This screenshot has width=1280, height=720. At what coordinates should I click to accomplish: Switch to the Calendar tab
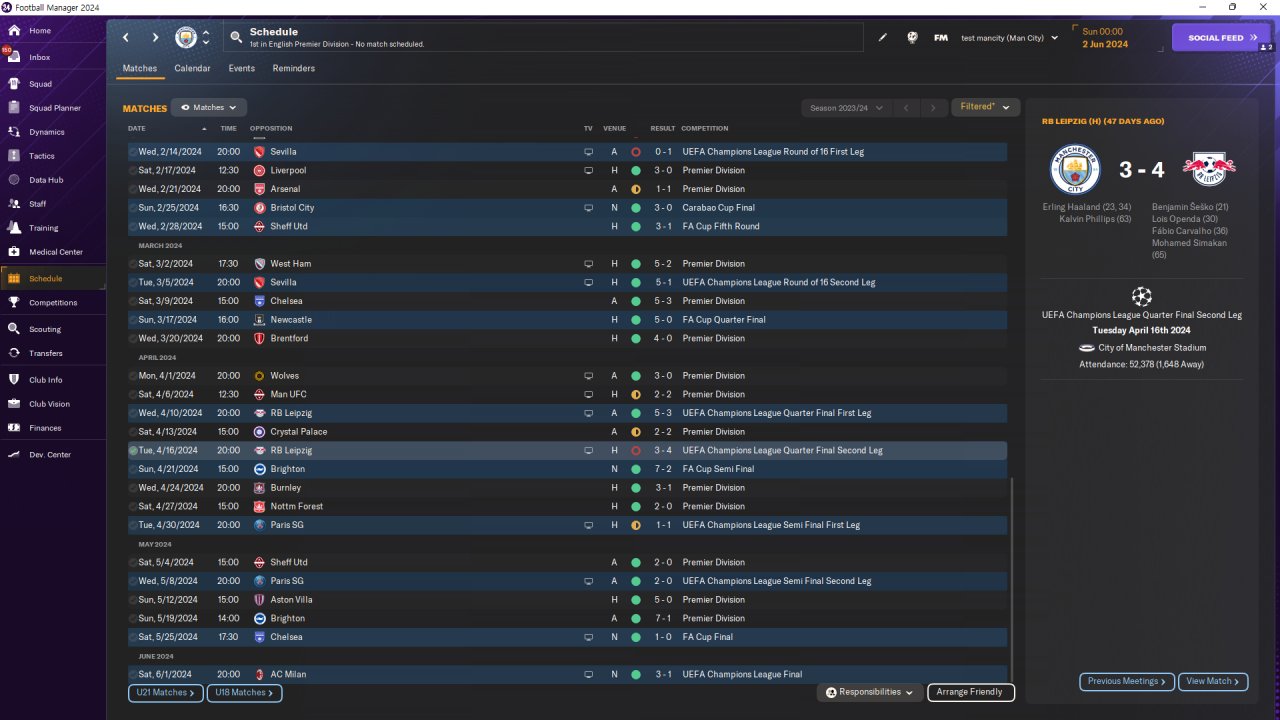(192, 69)
